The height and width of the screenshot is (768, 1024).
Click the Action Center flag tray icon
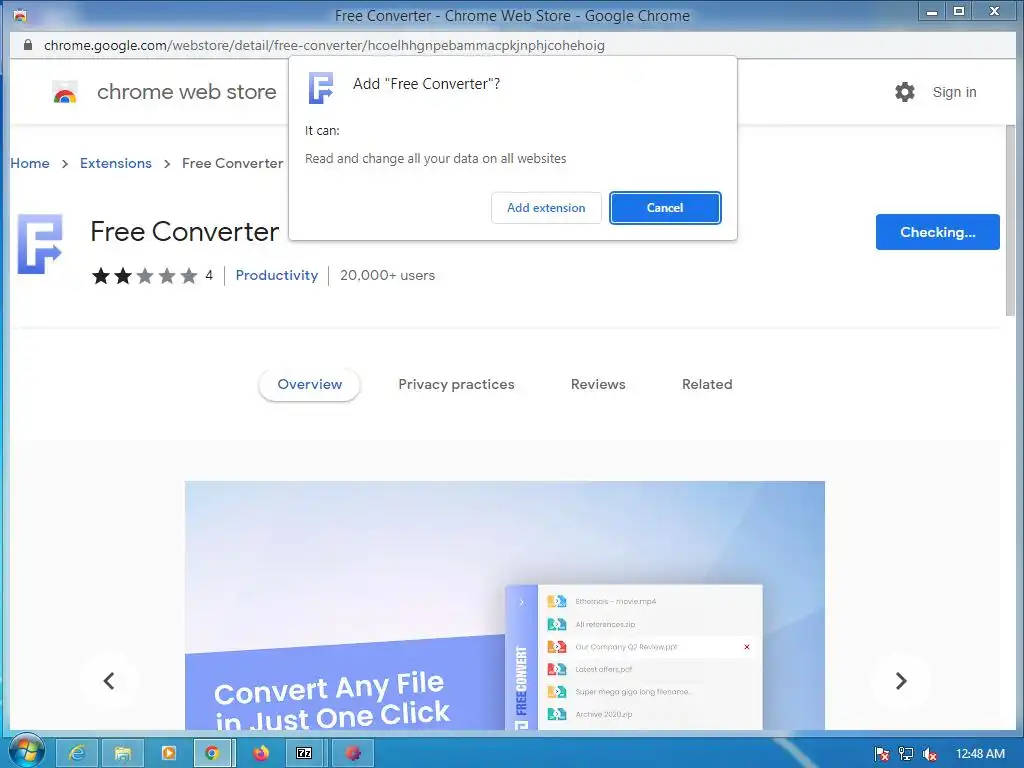(x=882, y=754)
